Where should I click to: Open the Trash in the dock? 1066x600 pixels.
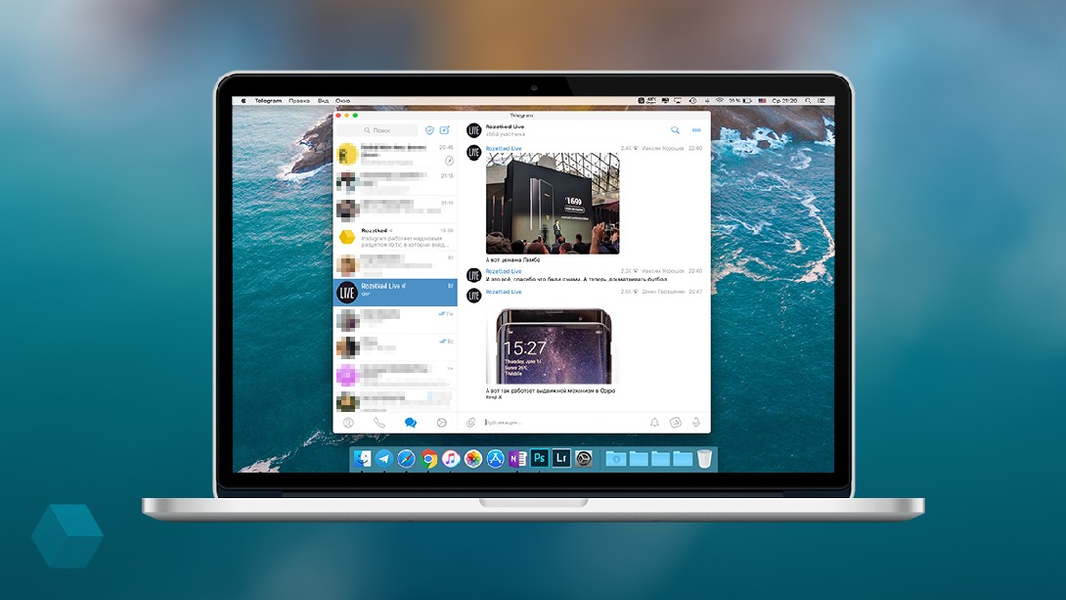pos(704,459)
